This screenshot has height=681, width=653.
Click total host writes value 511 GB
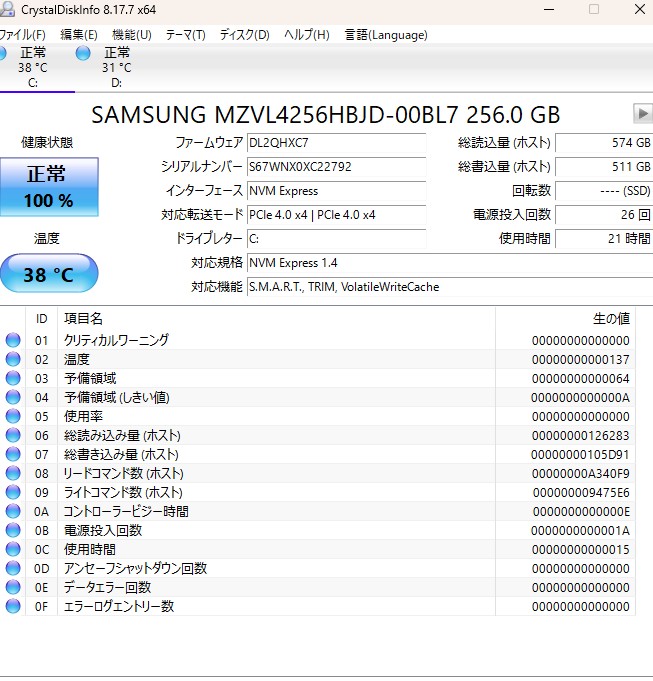(604, 167)
